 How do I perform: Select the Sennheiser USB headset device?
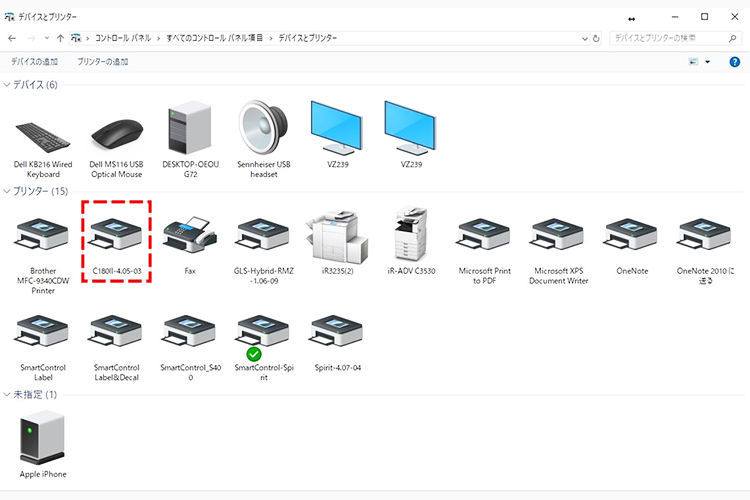tap(264, 141)
